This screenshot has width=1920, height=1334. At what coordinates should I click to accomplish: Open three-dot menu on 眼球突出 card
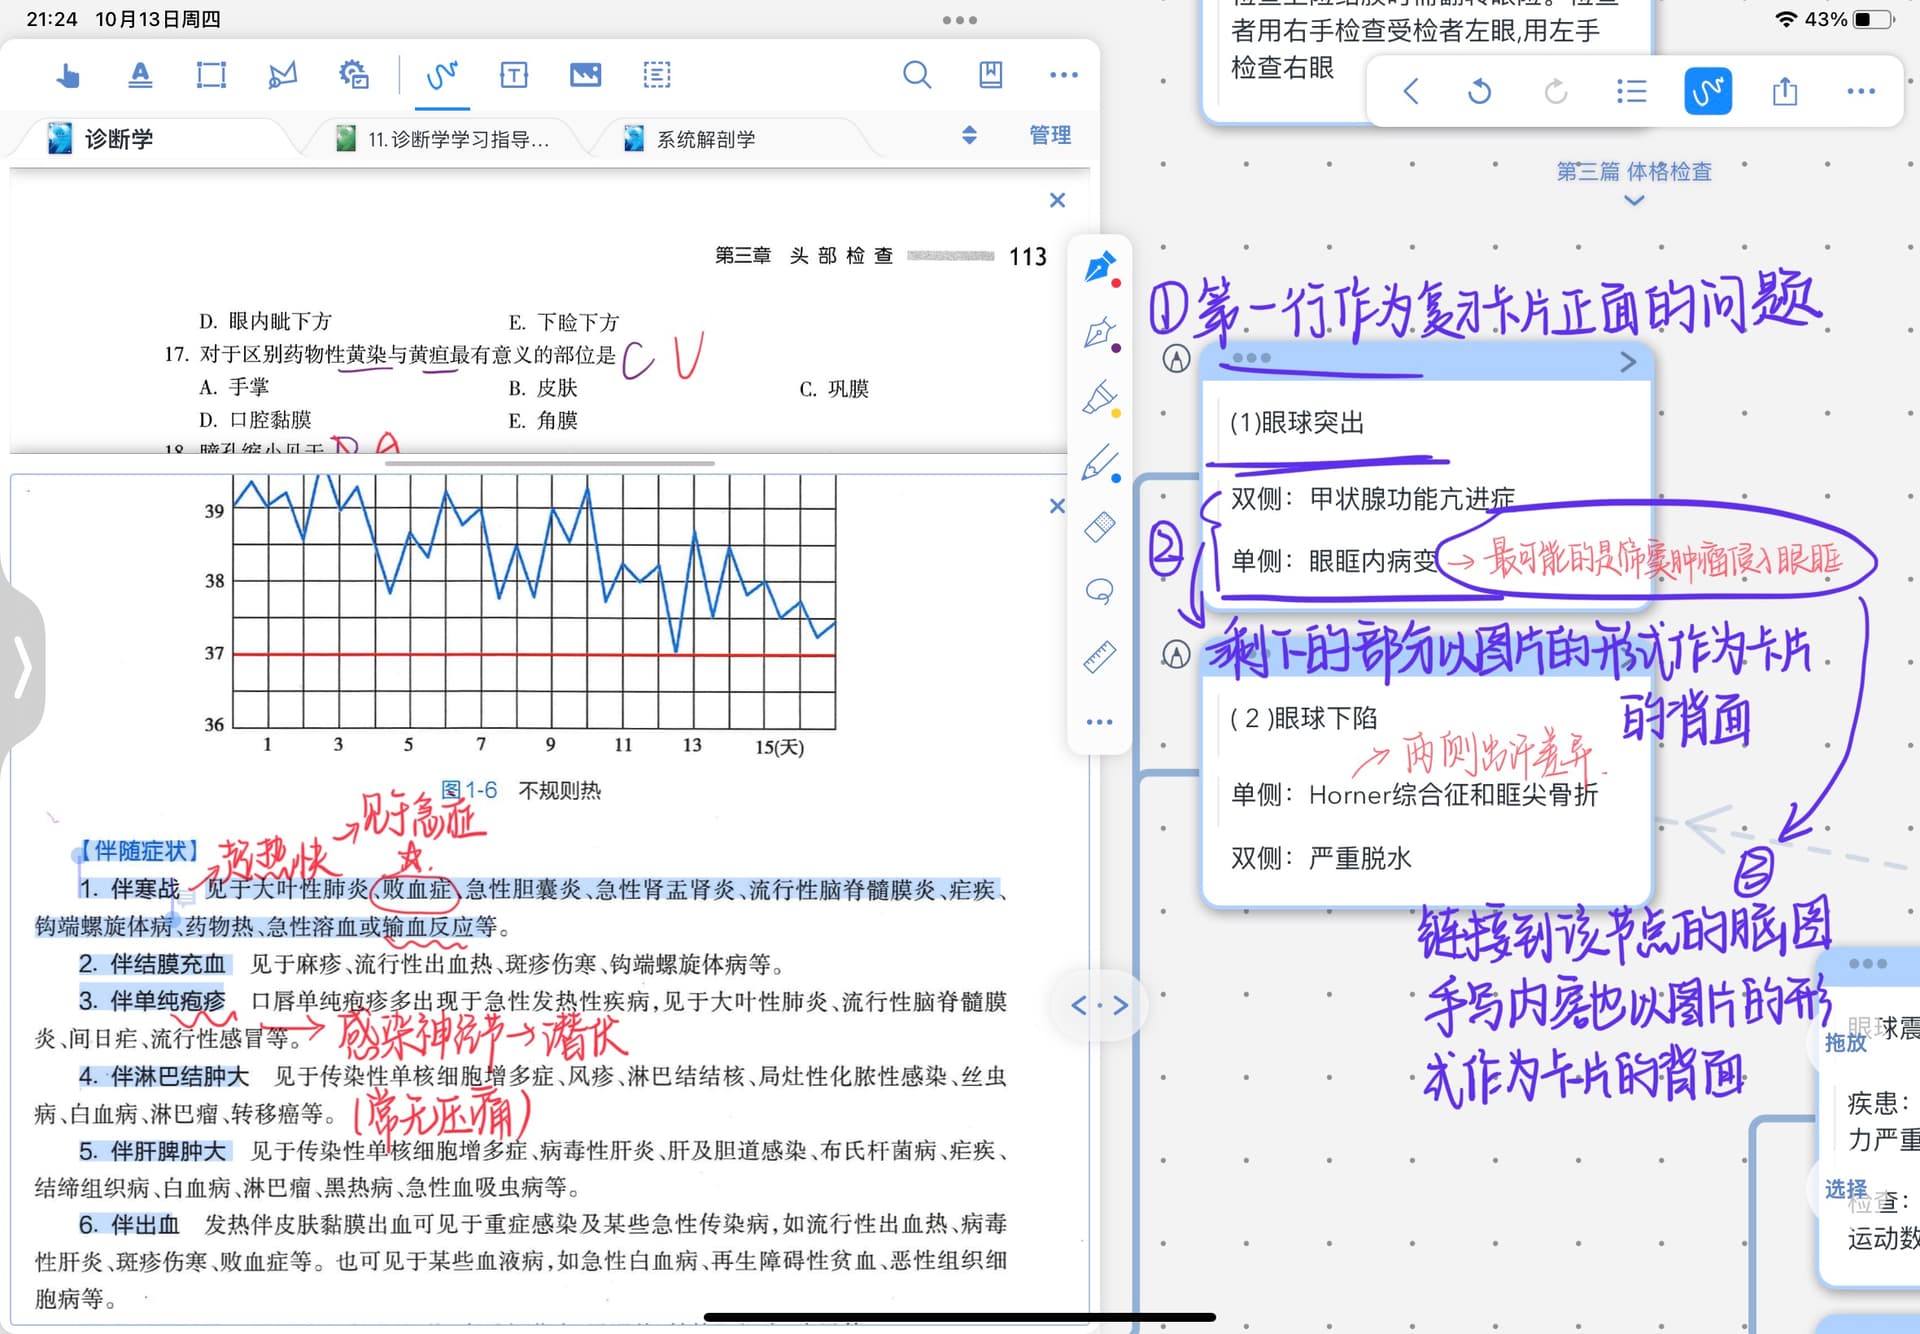pos(1252,358)
